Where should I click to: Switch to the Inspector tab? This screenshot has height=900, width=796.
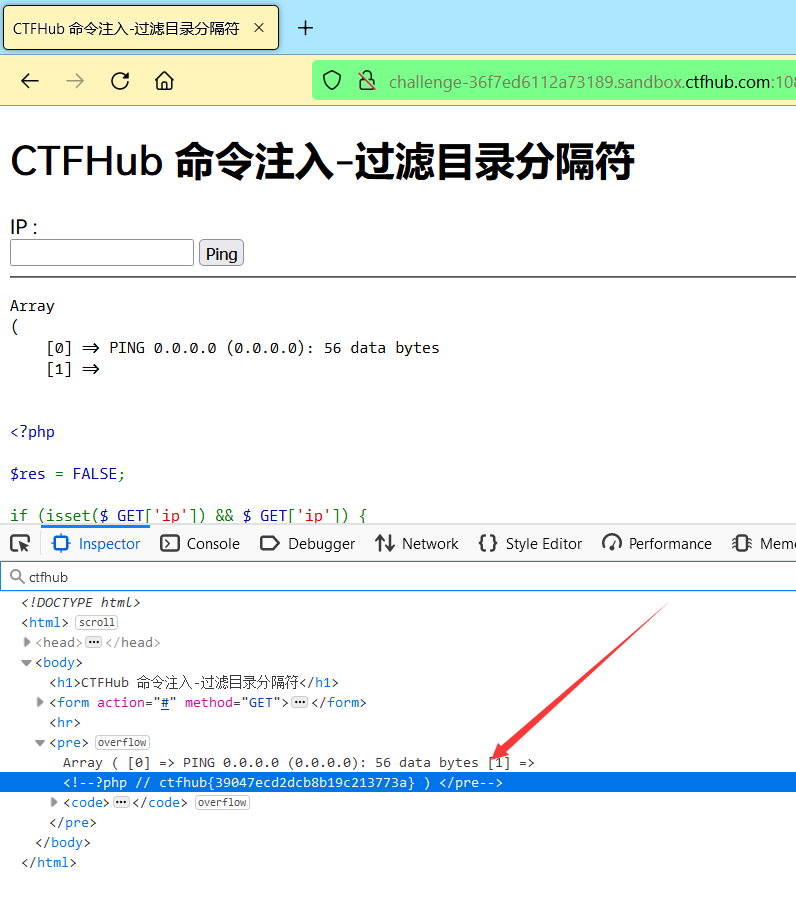coord(96,543)
